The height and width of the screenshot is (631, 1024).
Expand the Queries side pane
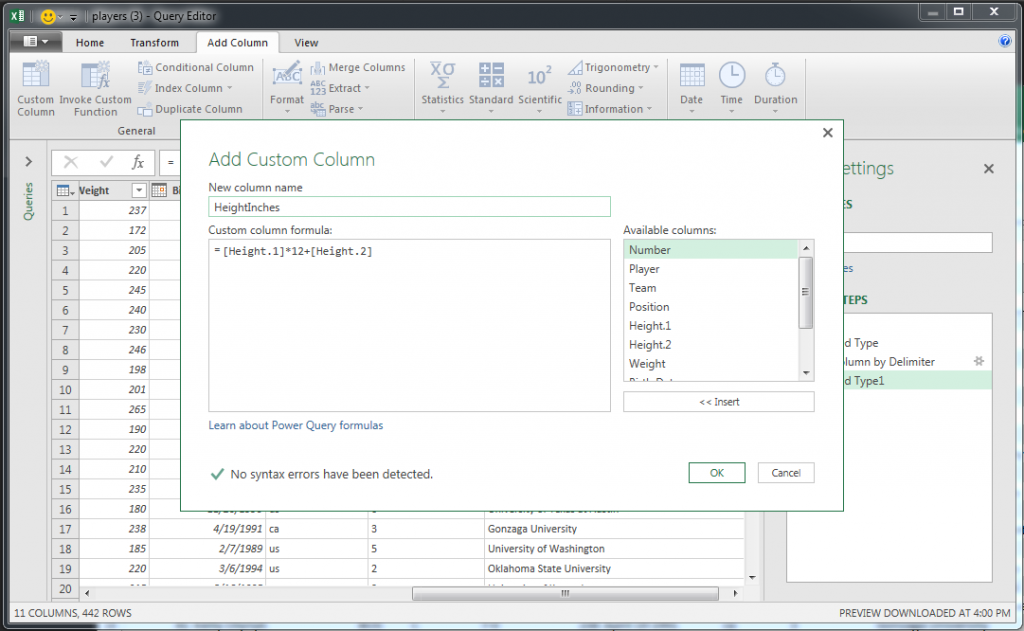pos(28,161)
